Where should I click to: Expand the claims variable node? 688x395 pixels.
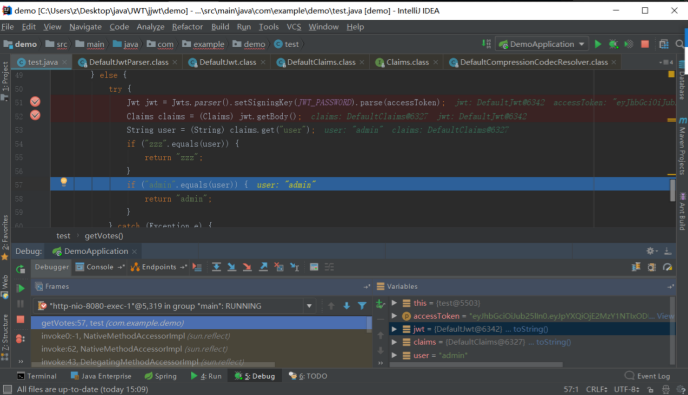(x=394, y=342)
